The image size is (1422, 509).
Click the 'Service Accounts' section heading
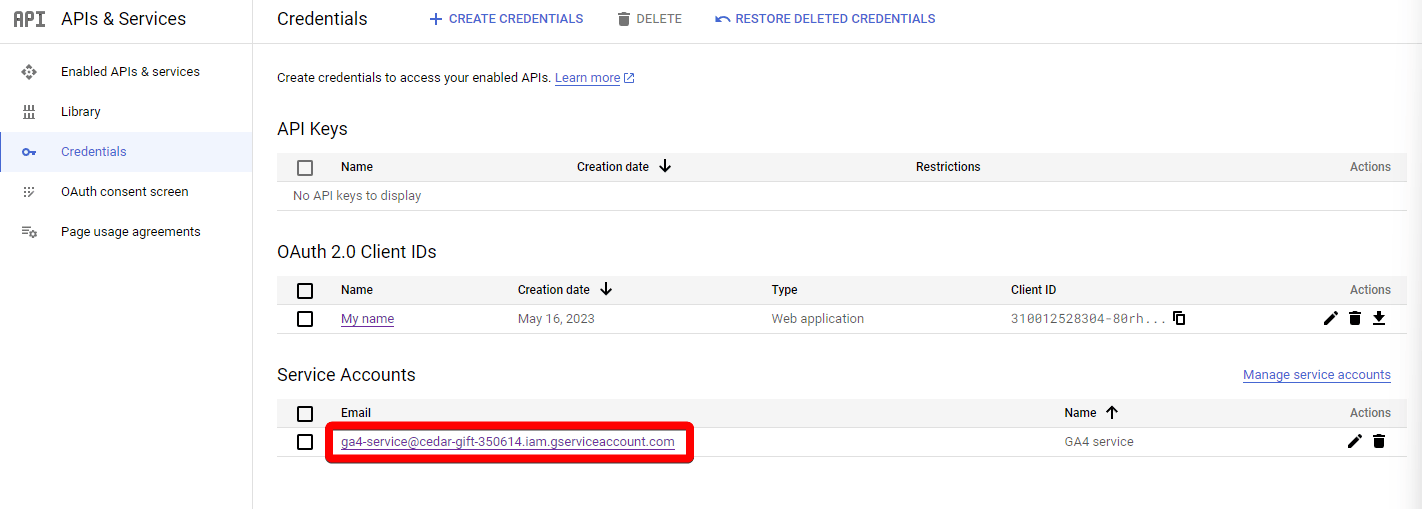(x=346, y=375)
